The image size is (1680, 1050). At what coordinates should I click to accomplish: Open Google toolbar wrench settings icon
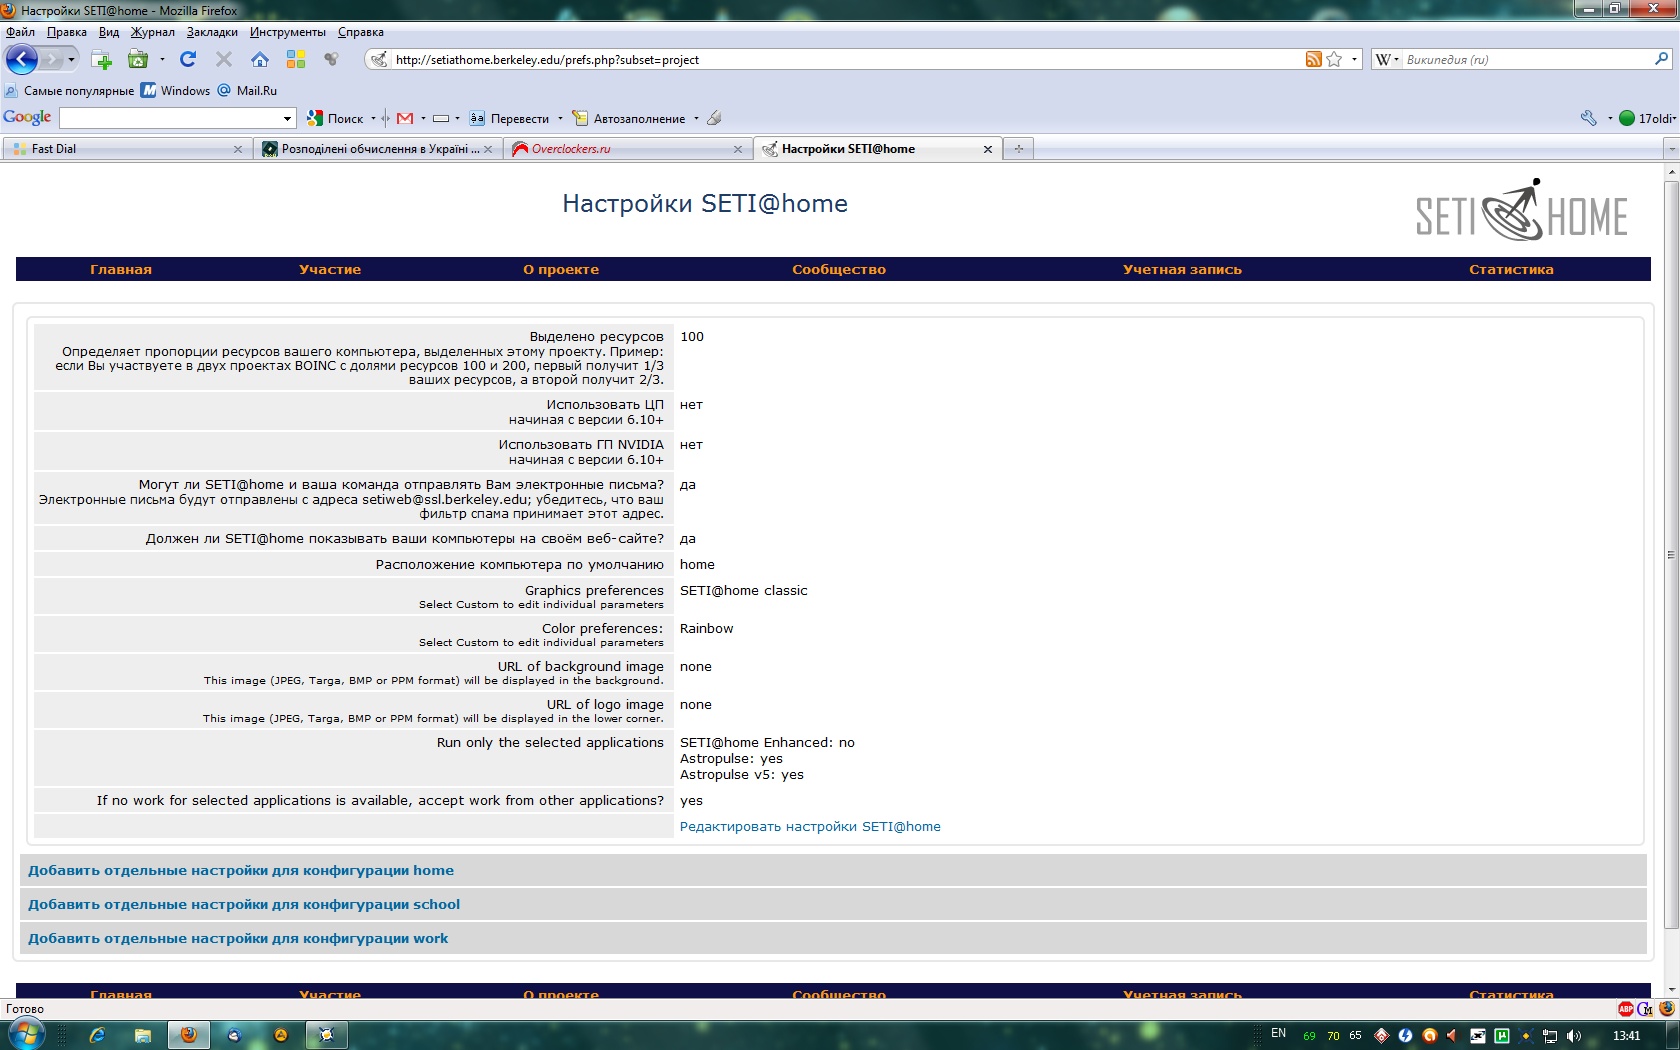click(1588, 118)
